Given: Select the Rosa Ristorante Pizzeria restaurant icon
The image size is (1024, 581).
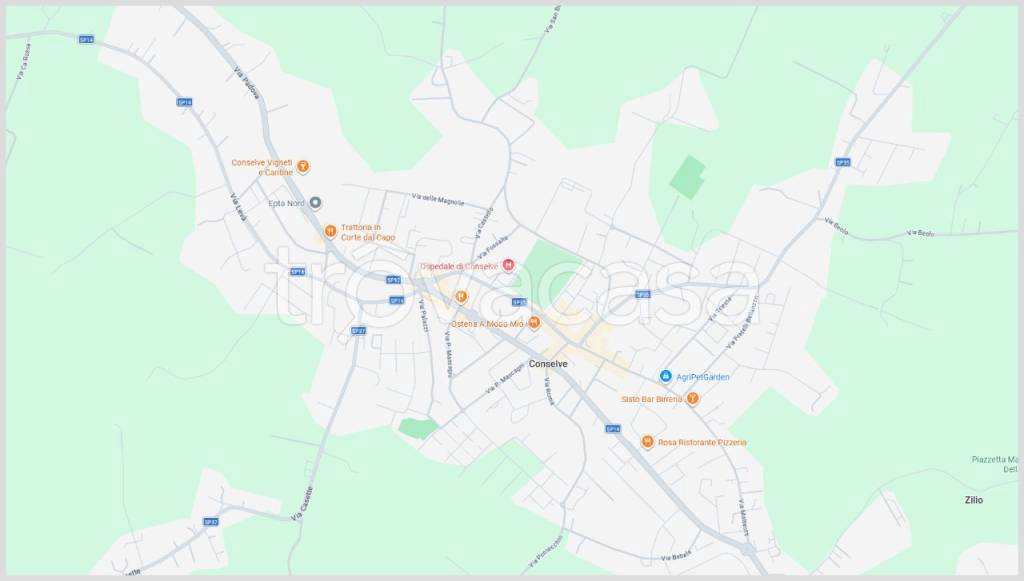Looking at the screenshot, I should click(x=647, y=441).
